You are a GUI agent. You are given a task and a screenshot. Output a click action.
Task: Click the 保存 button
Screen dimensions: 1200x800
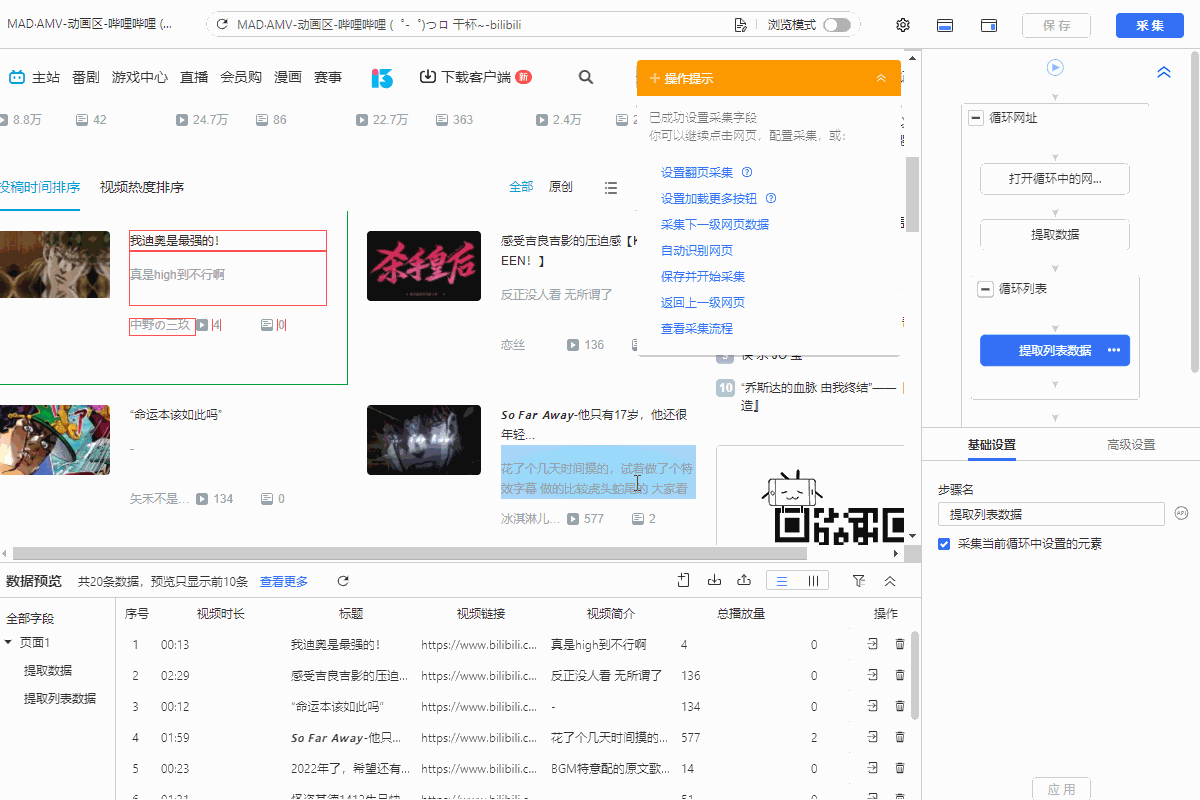tap(1056, 26)
